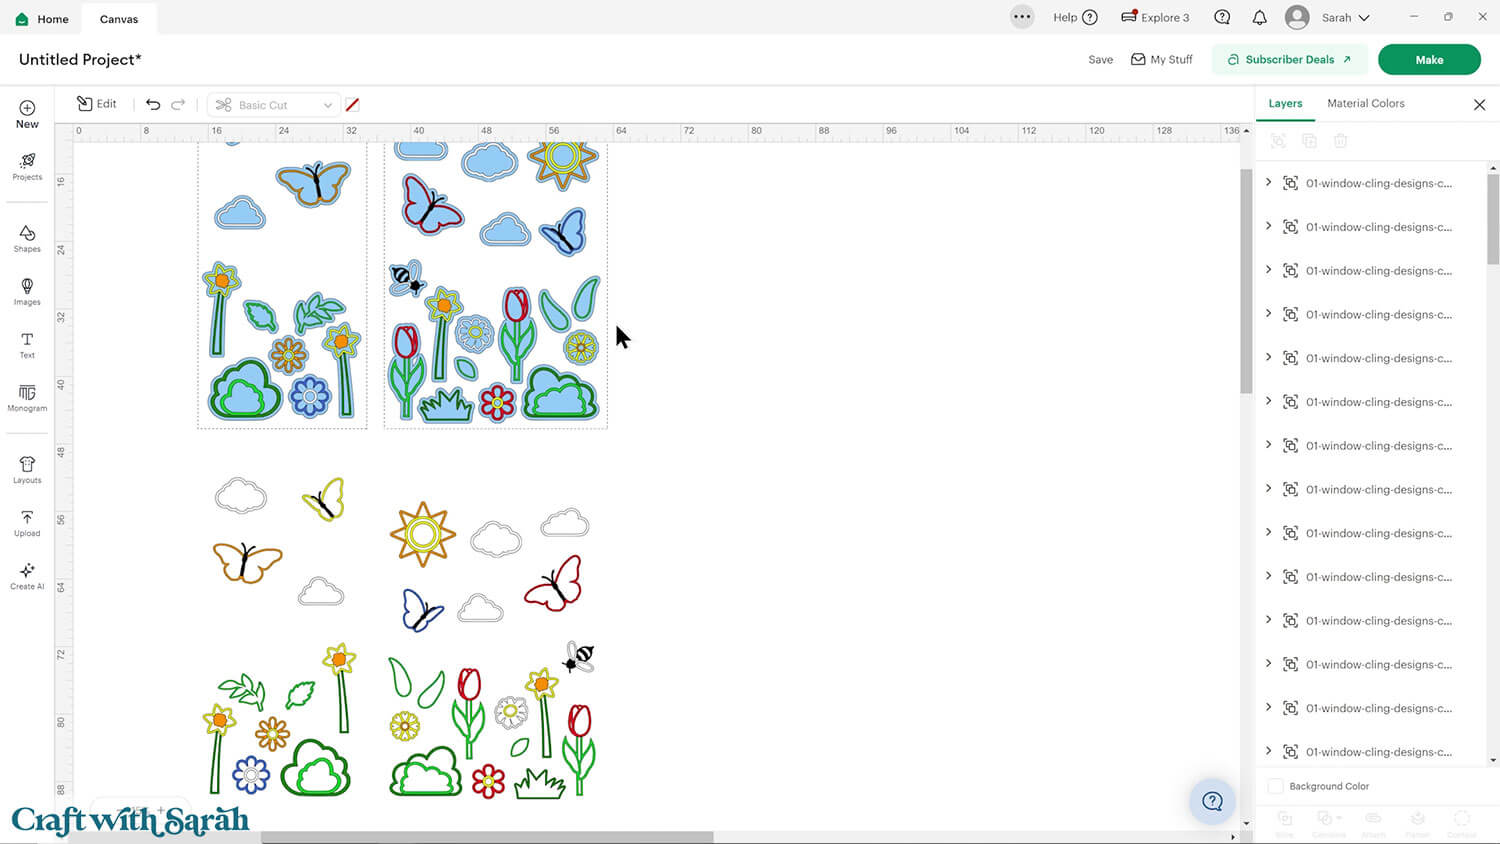This screenshot has height=844, width=1500.
Task: Toggle the Background Color checkbox
Action: point(1275,786)
